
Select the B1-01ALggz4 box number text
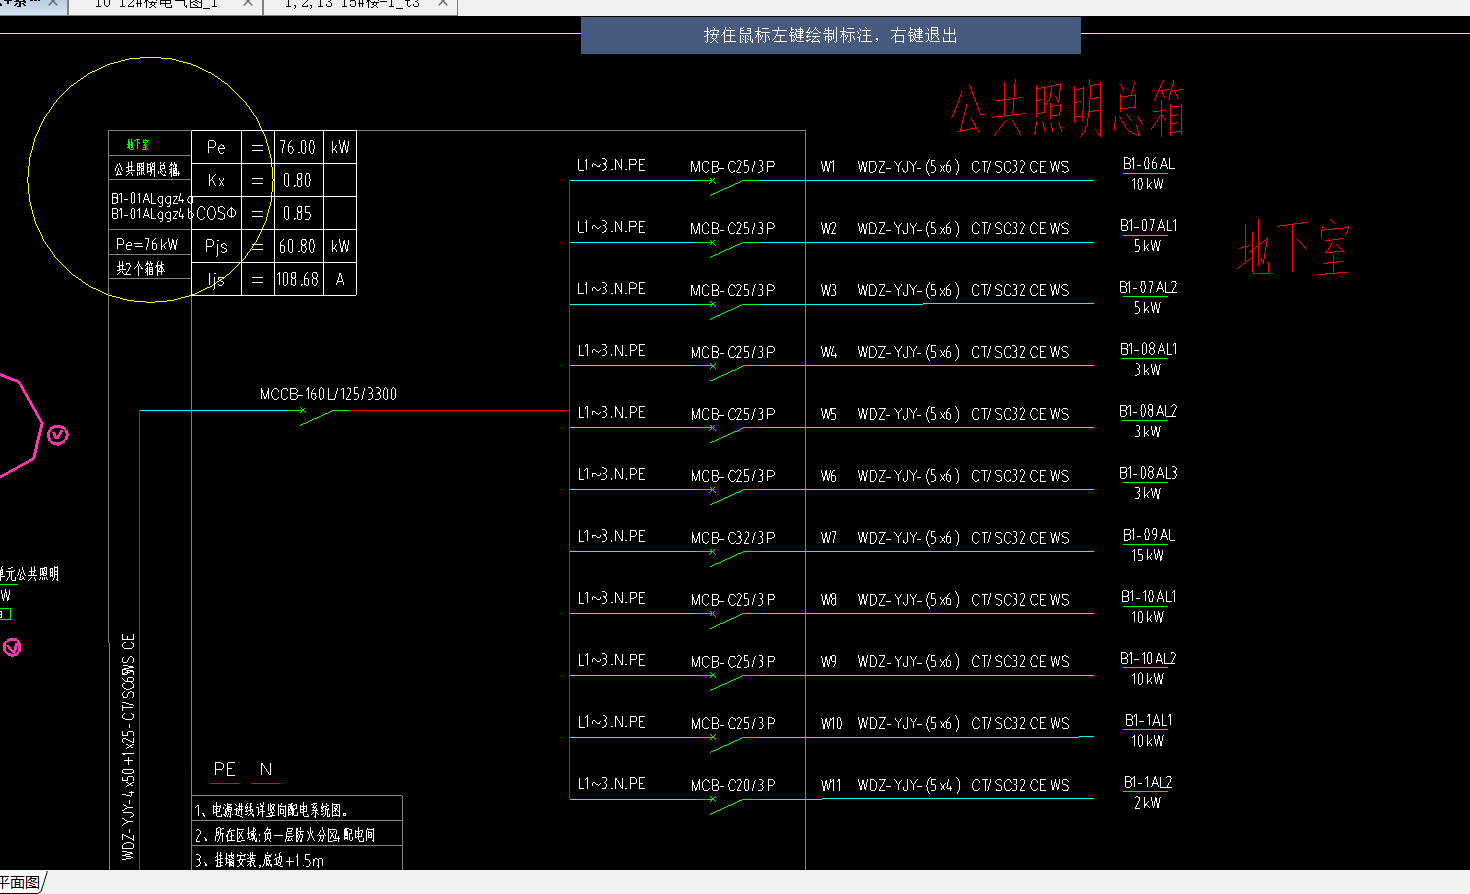click(x=151, y=206)
